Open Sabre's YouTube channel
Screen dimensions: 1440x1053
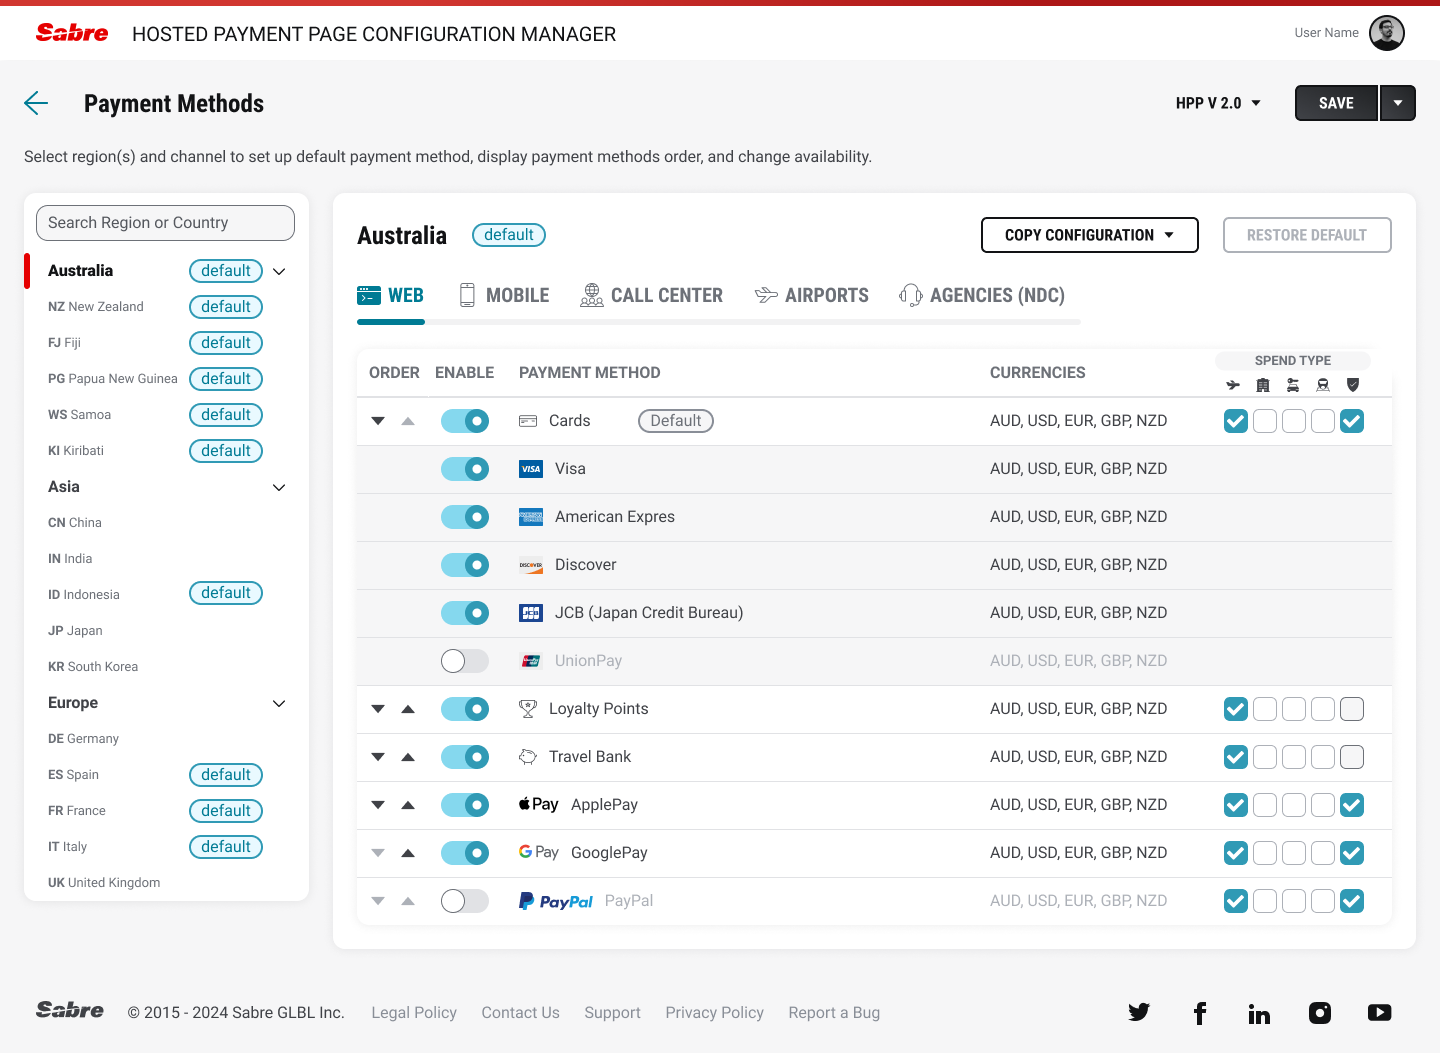pyautogui.click(x=1380, y=1013)
